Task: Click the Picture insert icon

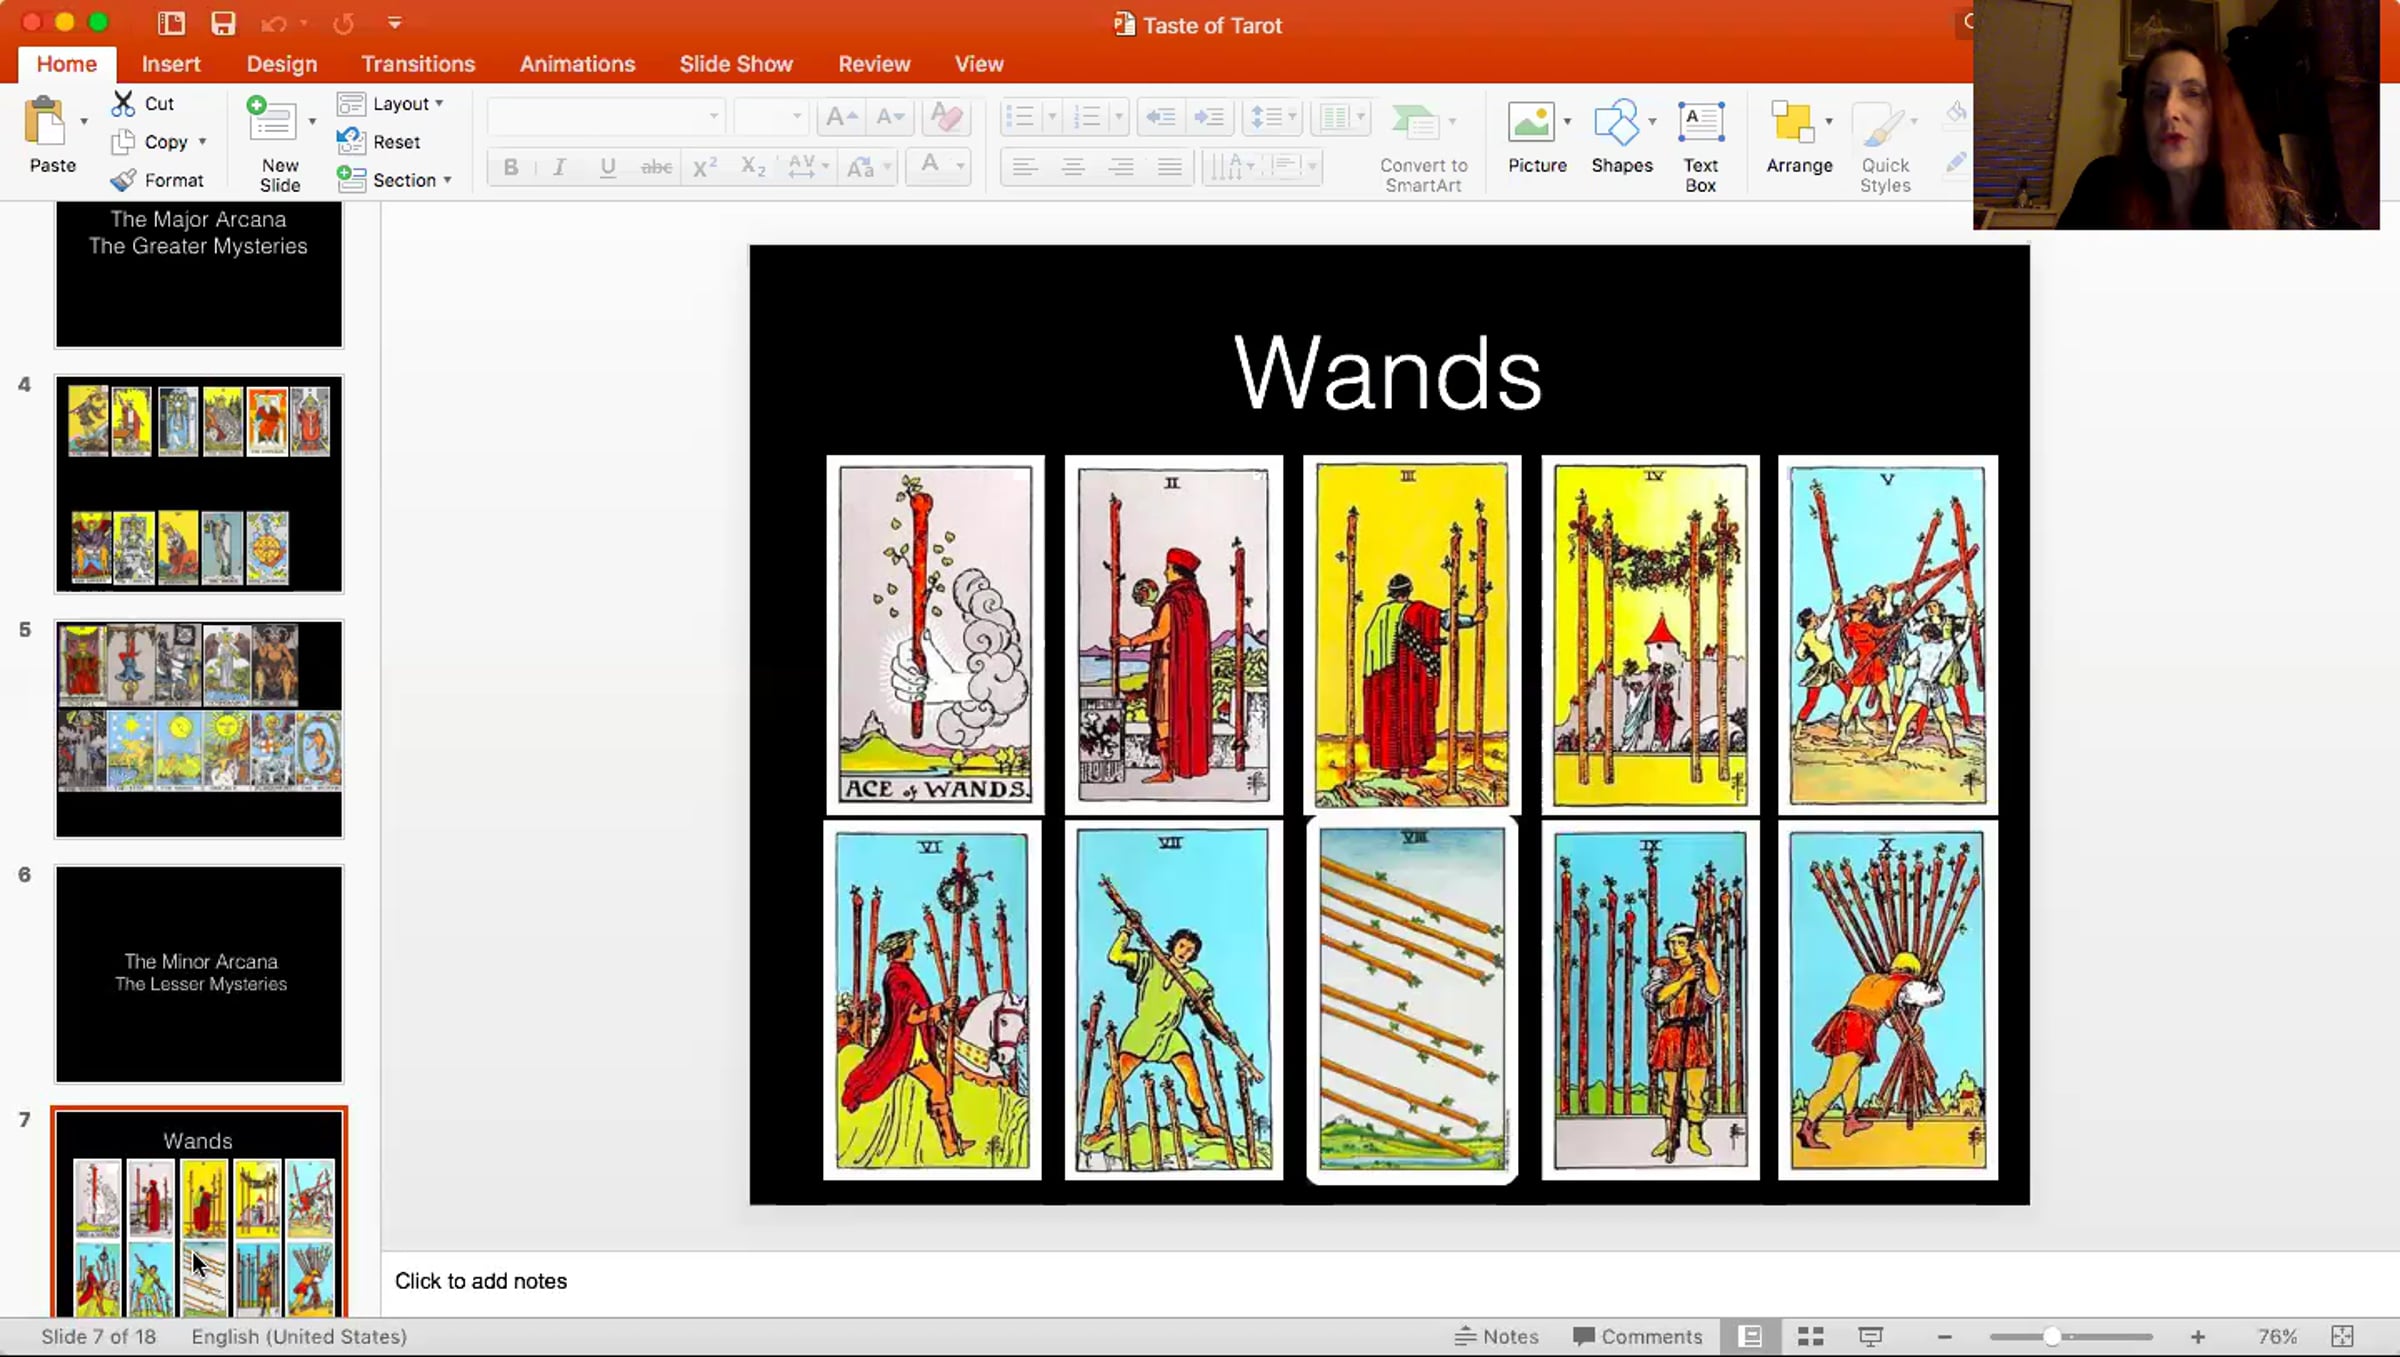Action: (x=1531, y=124)
